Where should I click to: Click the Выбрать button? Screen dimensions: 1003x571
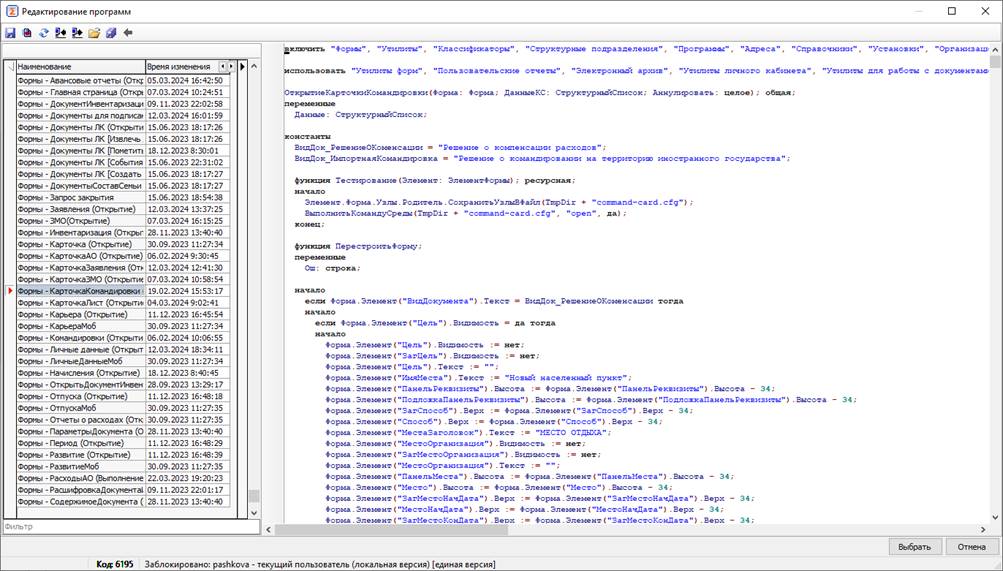coord(915,547)
